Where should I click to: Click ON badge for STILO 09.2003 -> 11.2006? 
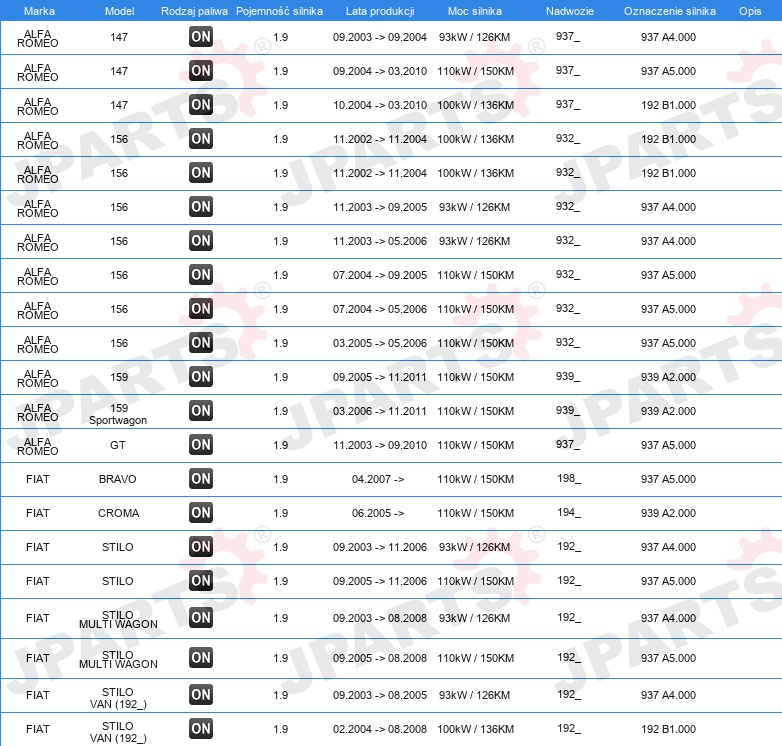[x=201, y=547]
